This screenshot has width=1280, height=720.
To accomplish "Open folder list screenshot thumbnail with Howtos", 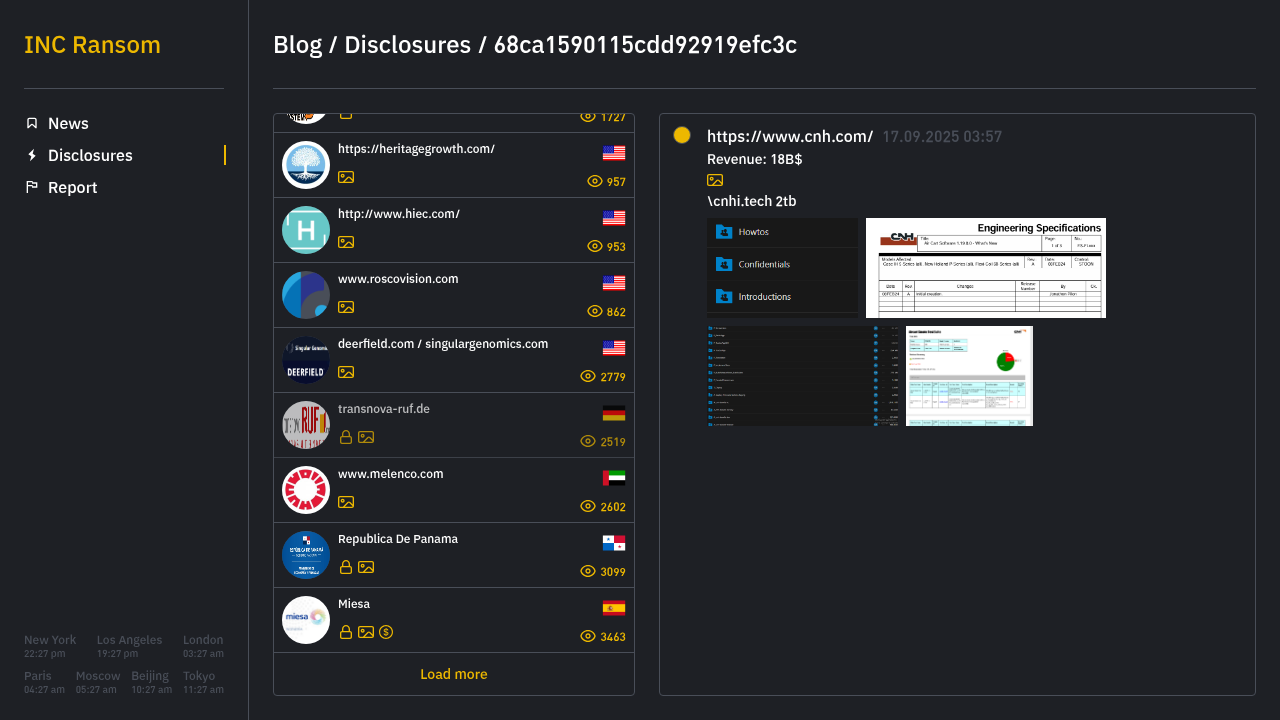I will [x=783, y=268].
